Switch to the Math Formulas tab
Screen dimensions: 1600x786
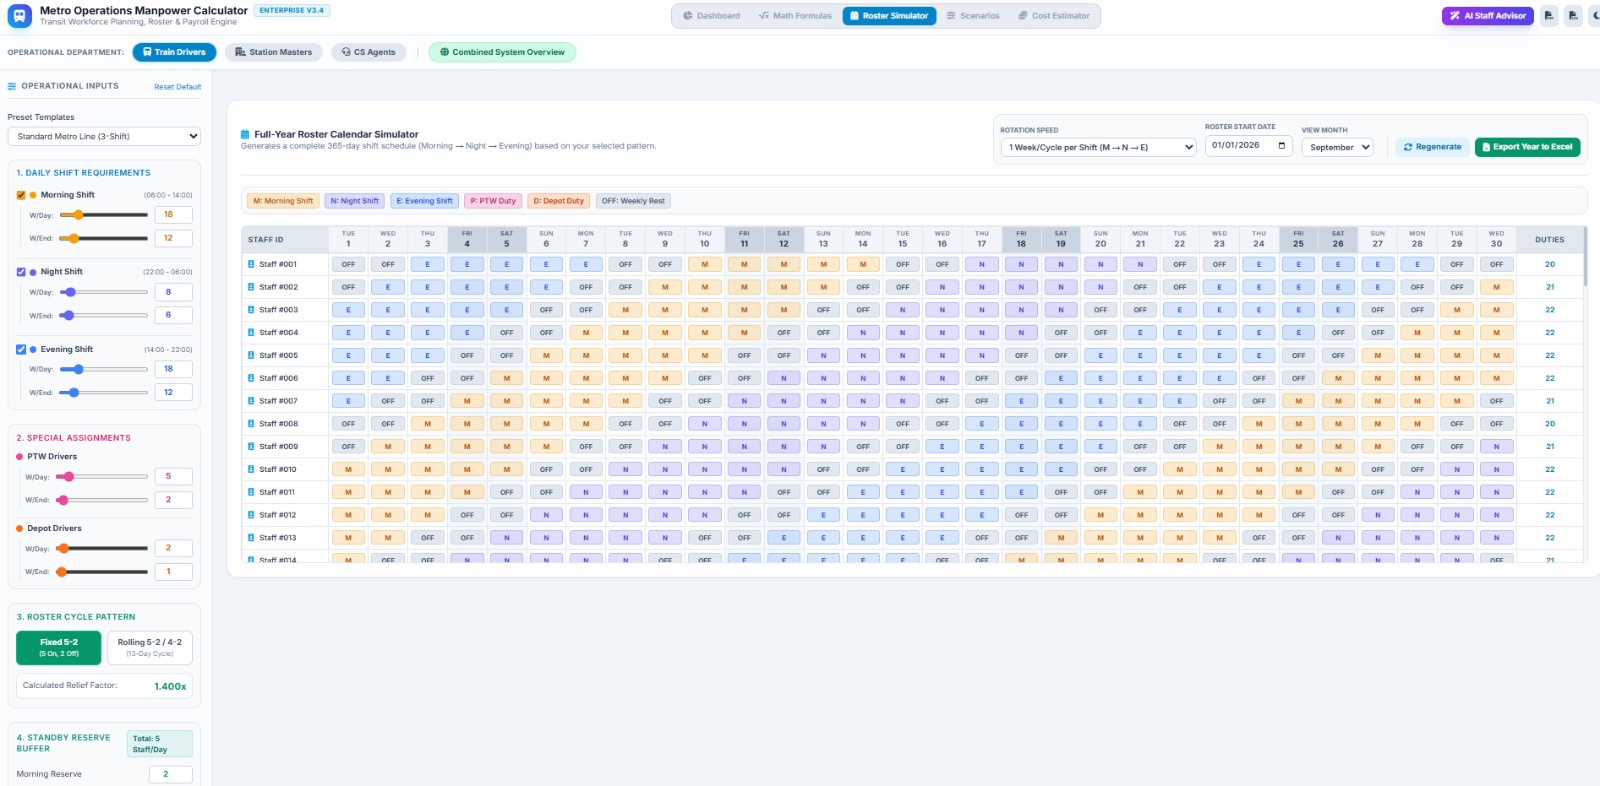pyautogui.click(x=795, y=16)
